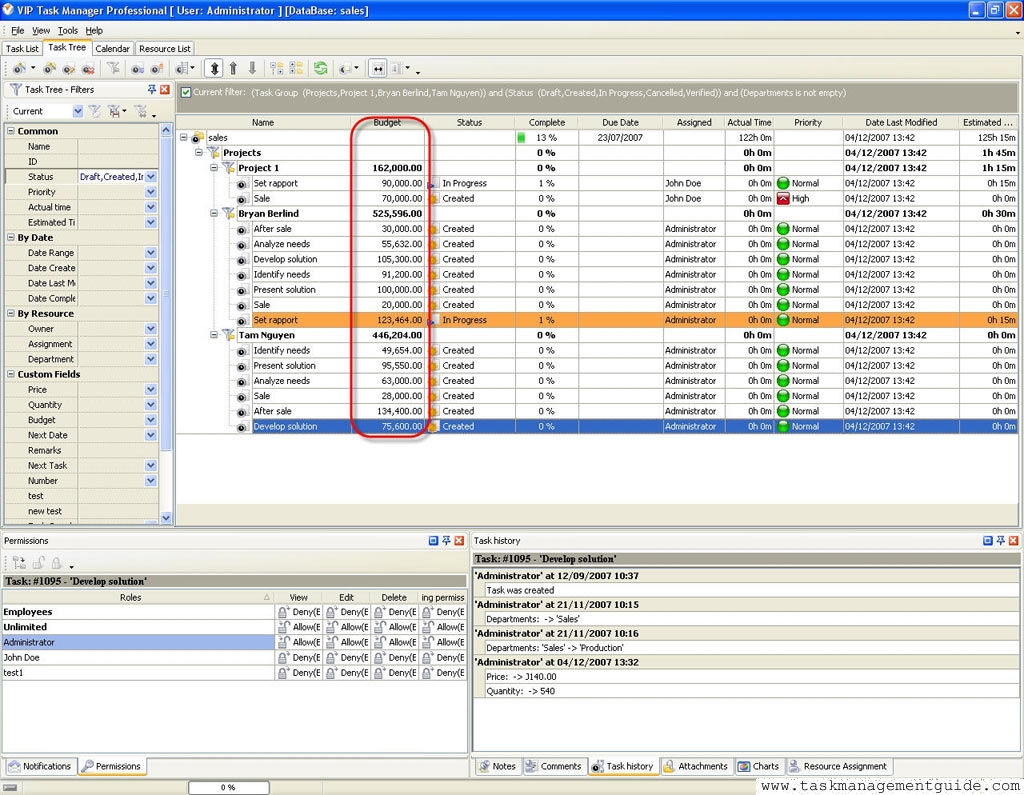Collapse the Tam Nguyen task group
The image size is (1024, 795).
pyautogui.click(x=214, y=335)
